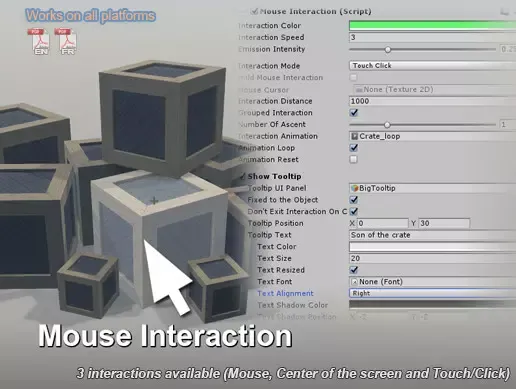The width and height of the screenshot is (516, 389).
Task: Toggle the Mouse Interaction script enabled checkbox
Action: coord(255,11)
